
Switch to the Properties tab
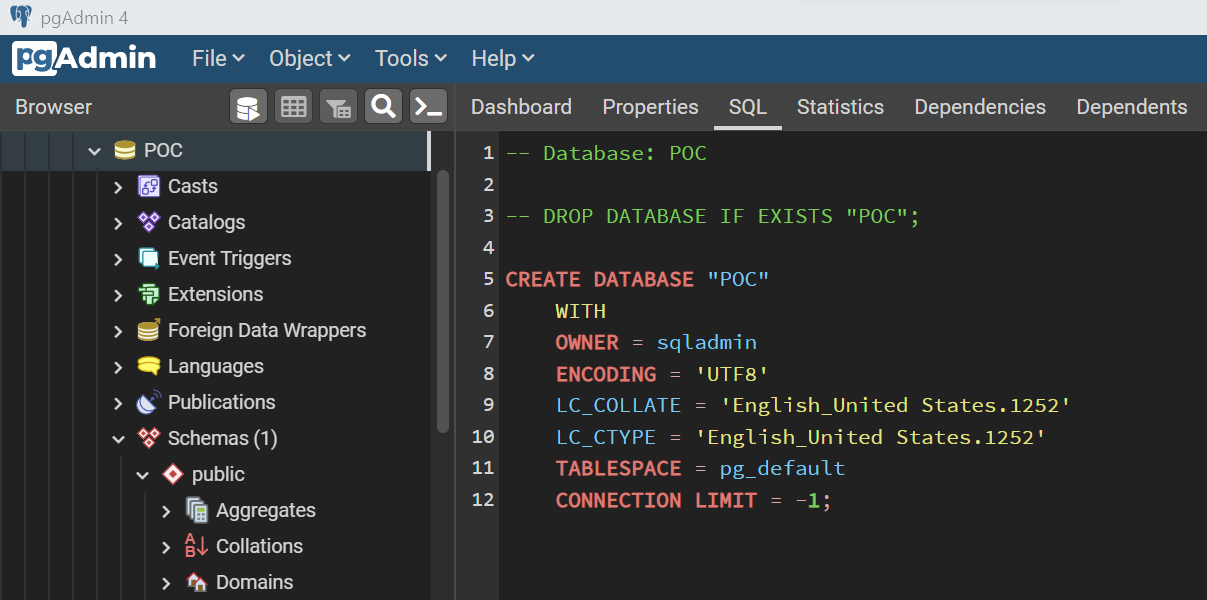tap(650, 107)
